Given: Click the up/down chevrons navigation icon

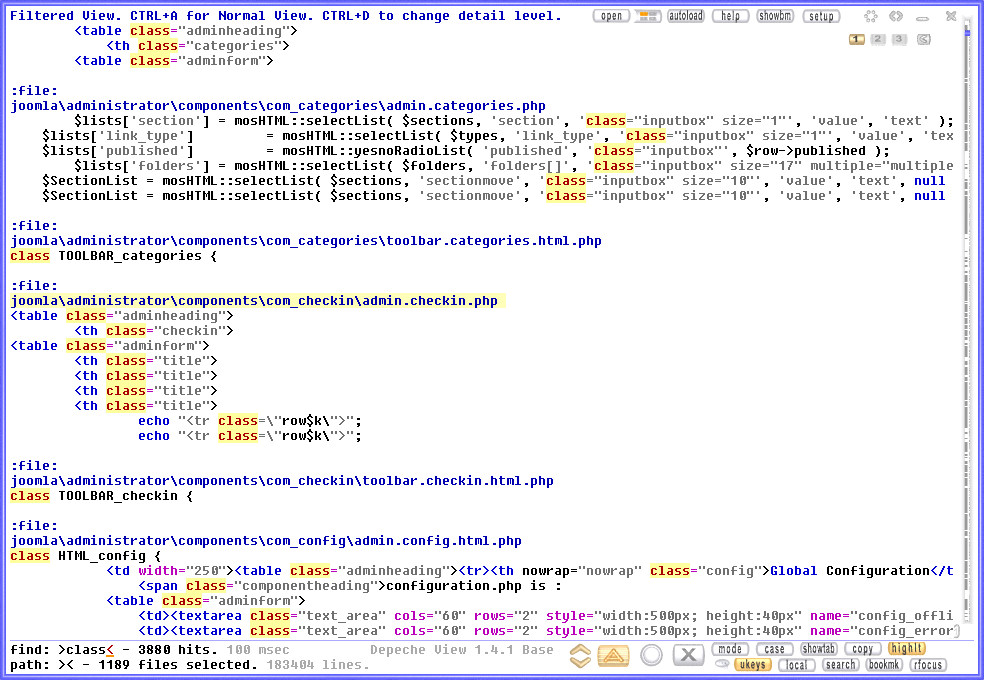Looking at the screenshot, I should click(581, 656).
